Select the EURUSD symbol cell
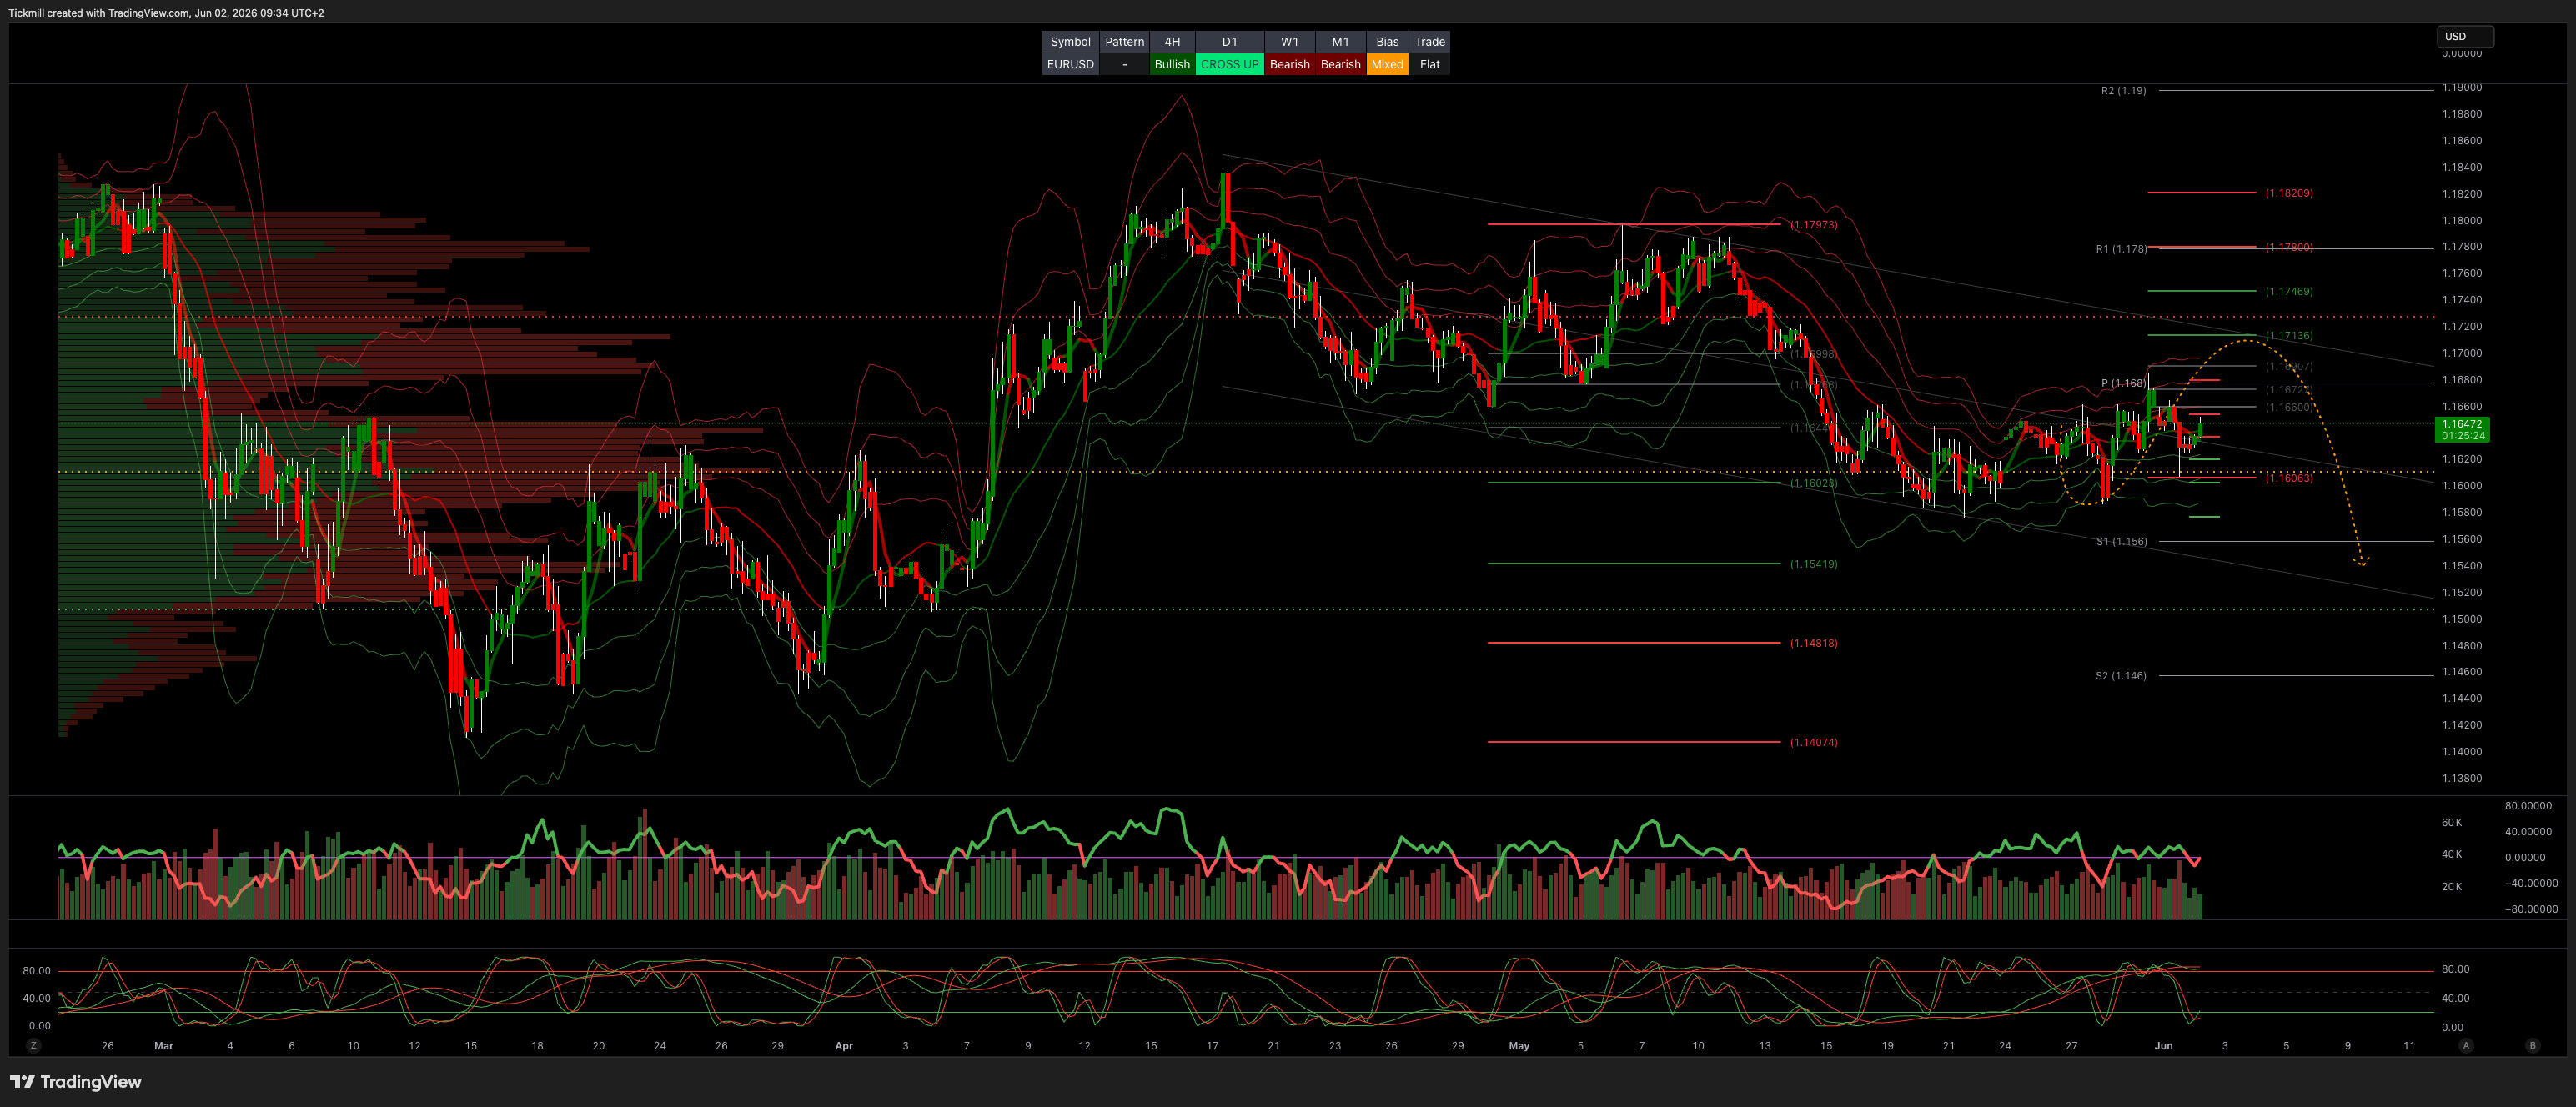Image resolution: width=2576 pixels, height=1107 pixels. [1070, 64]
